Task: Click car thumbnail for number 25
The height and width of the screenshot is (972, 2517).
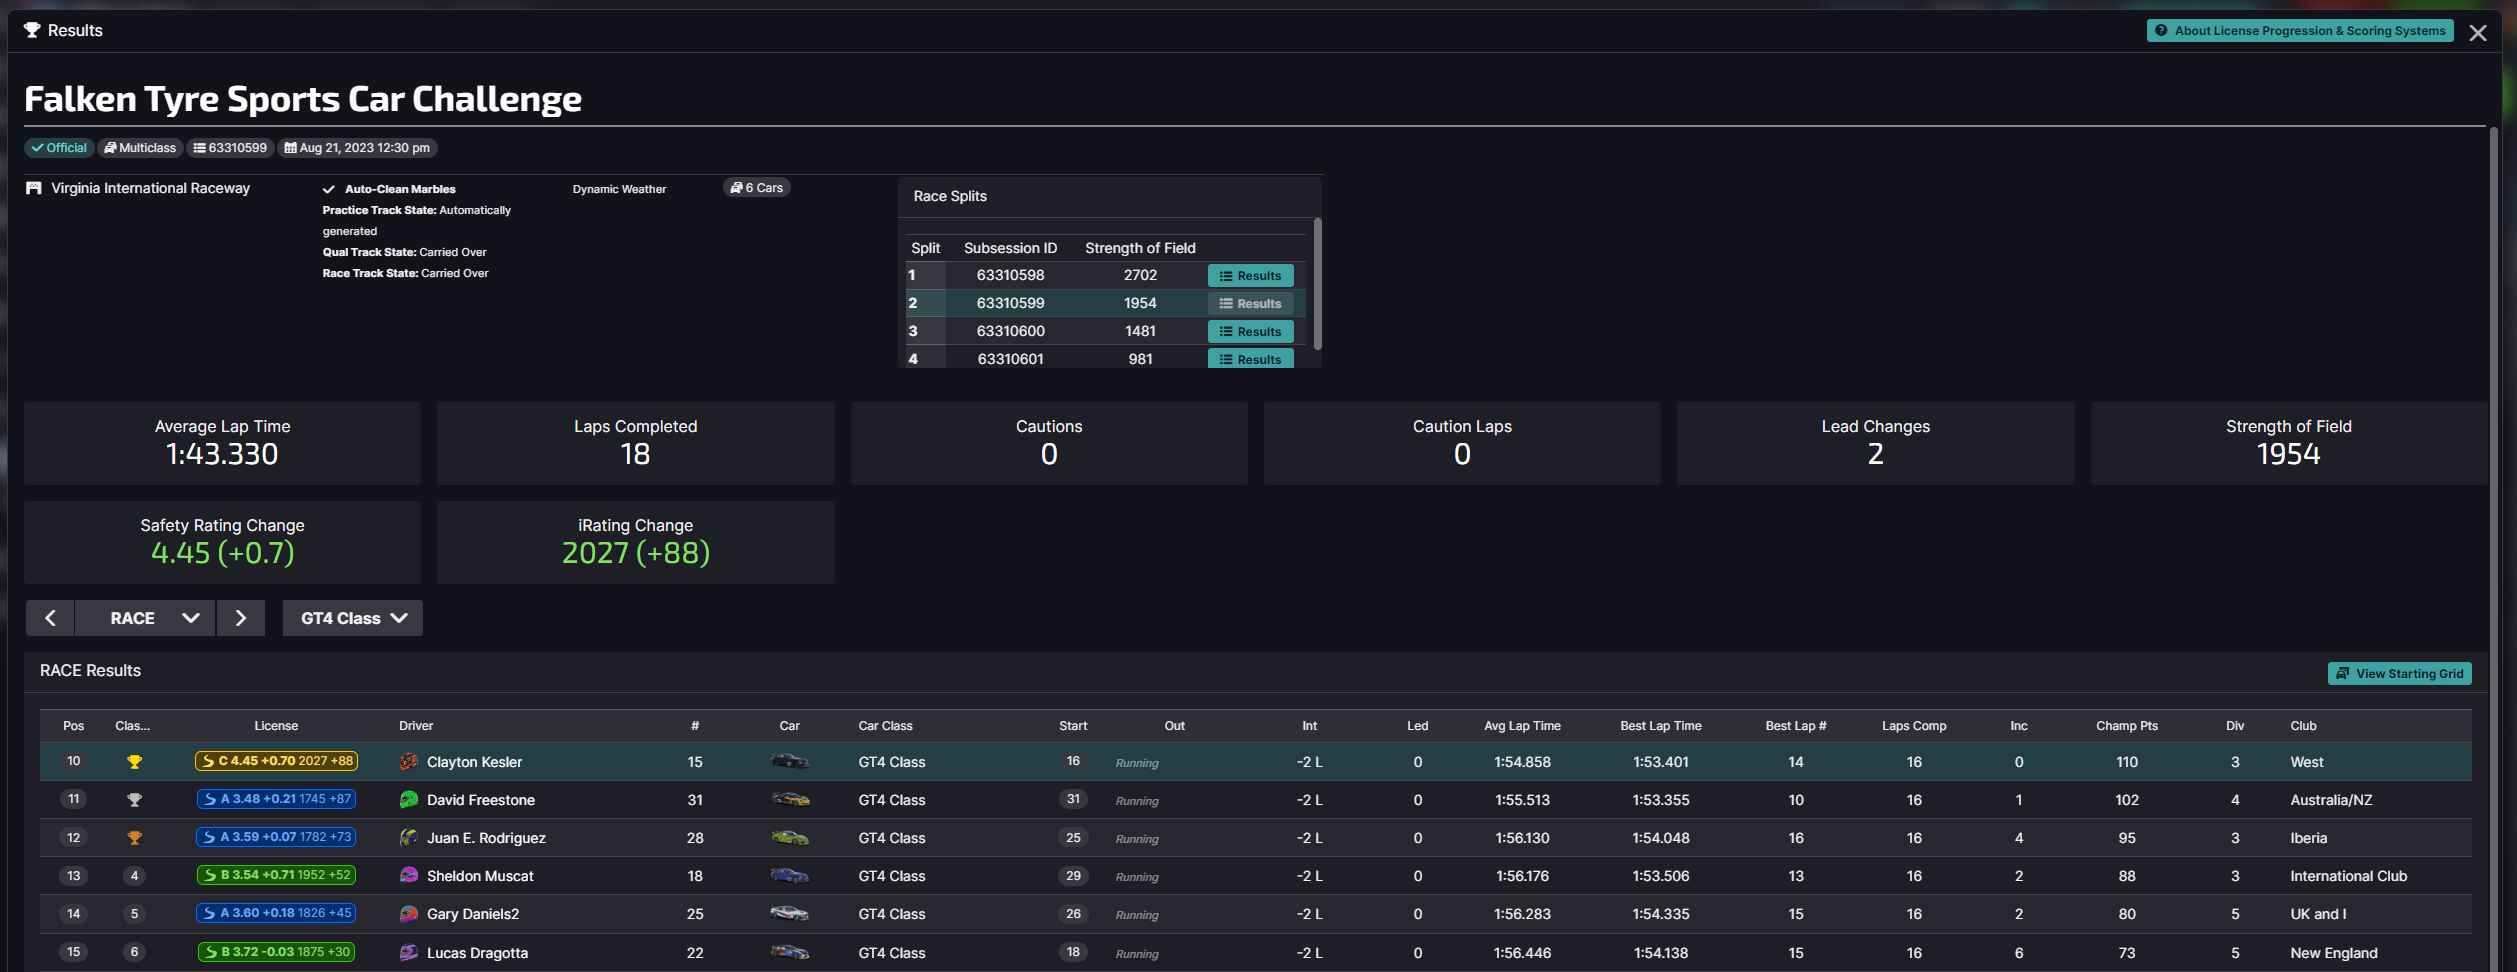Action: point(790,914)
